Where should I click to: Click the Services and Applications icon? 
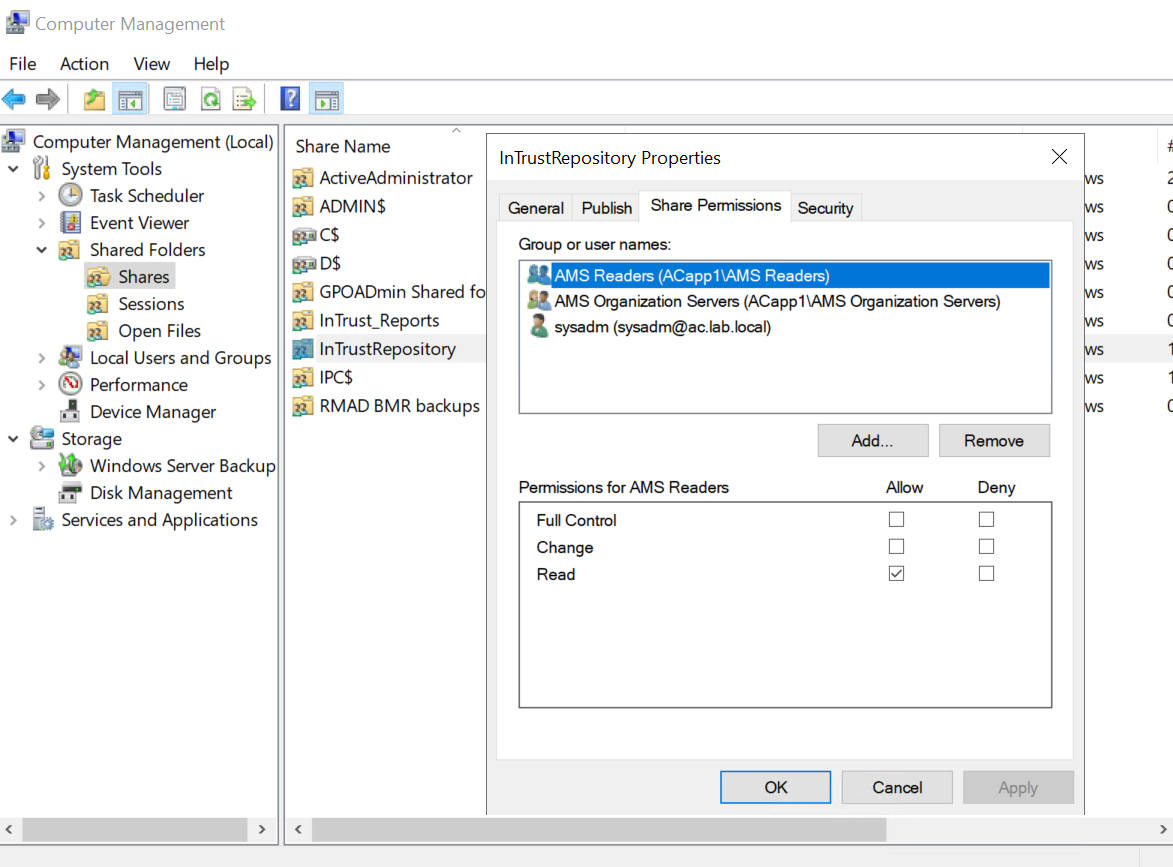43,519
